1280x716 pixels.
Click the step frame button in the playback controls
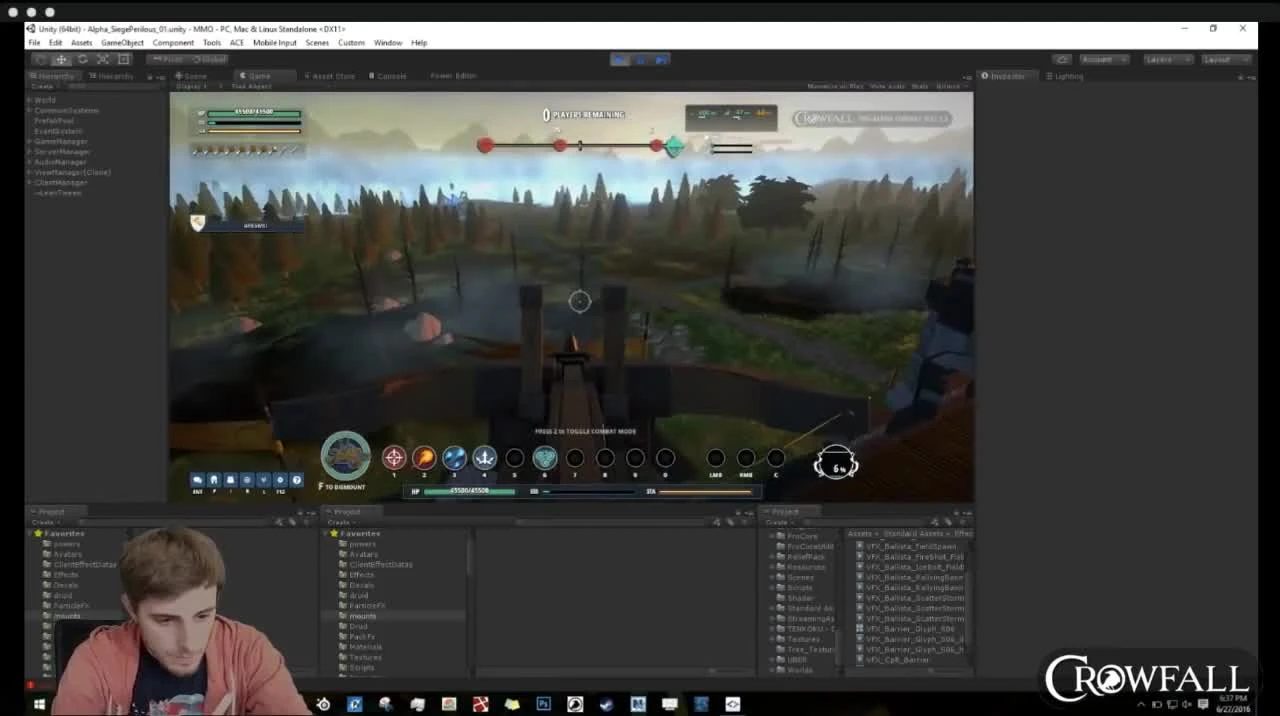[661, 59]
